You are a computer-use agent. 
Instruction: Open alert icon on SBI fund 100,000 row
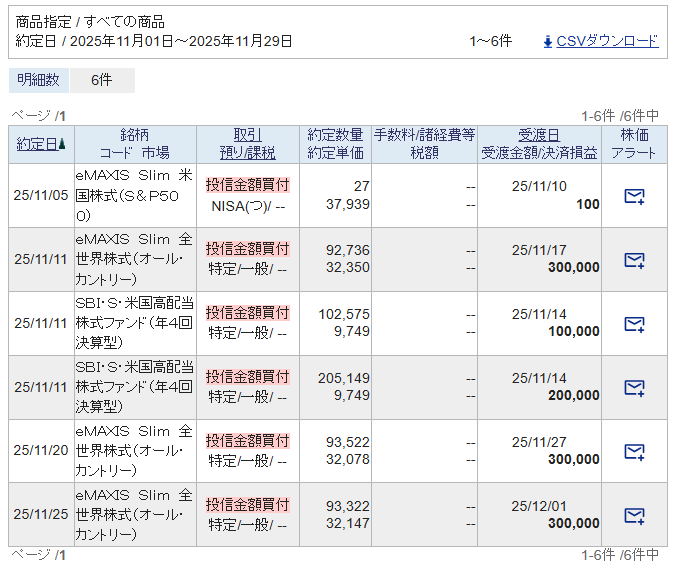click(633, 324)
